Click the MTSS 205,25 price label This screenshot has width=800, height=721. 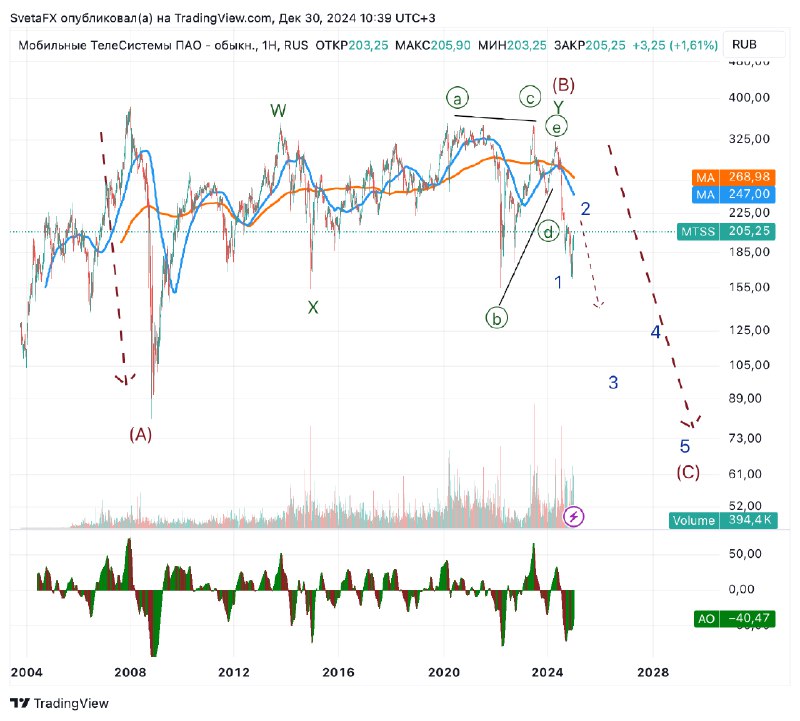point(726,231)
